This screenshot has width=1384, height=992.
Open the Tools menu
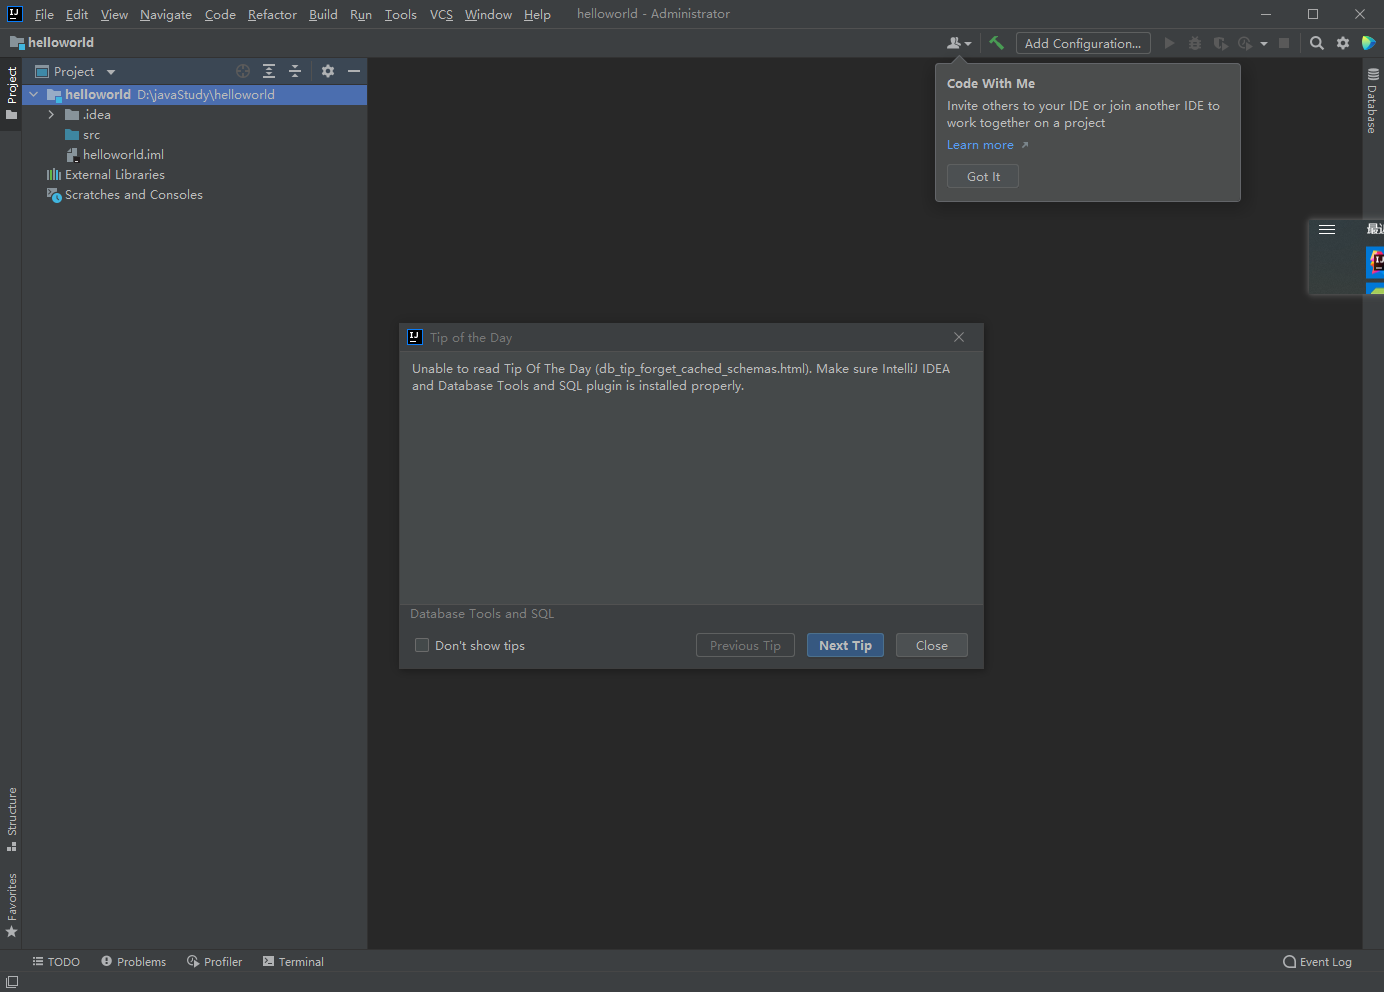(x=400, y=14)
